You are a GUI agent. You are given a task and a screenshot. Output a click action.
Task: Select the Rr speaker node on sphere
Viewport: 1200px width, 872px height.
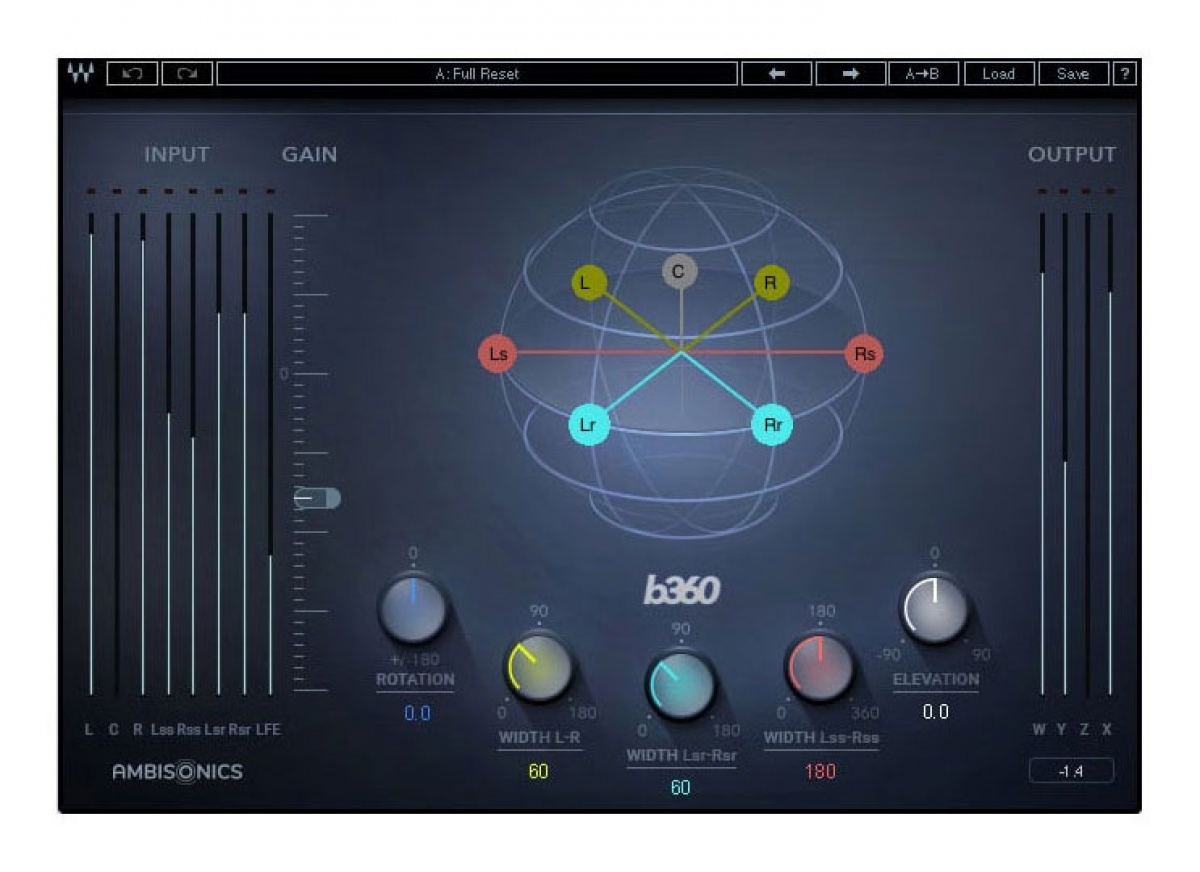[772, 425]
